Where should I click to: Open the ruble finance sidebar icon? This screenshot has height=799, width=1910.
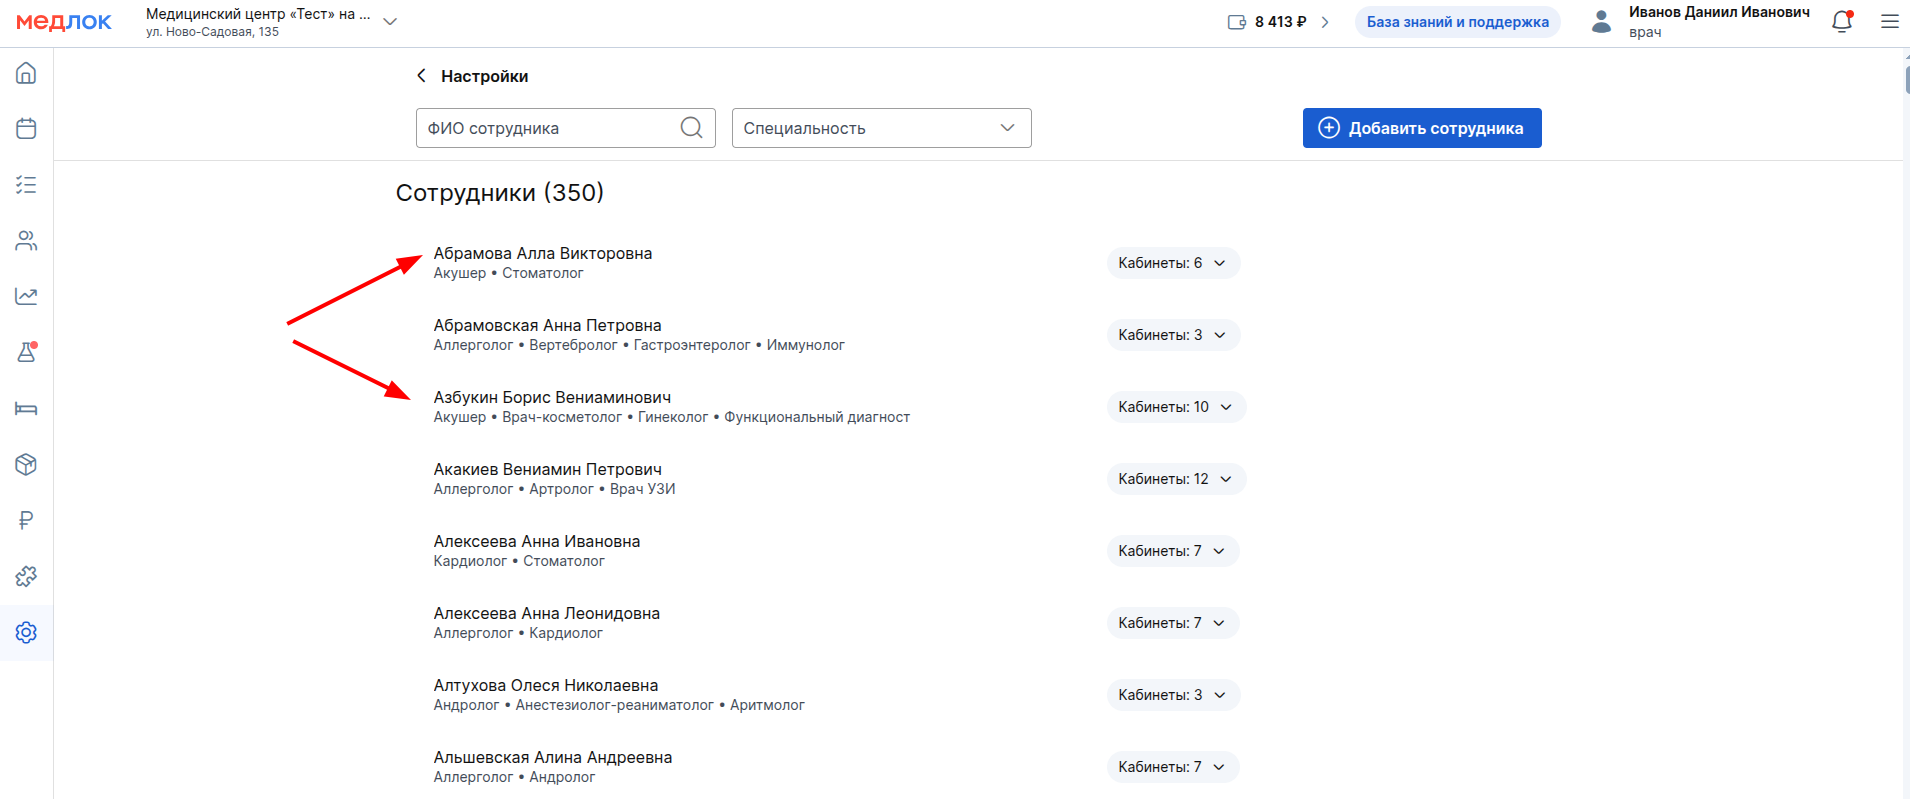[x=26, y=520]
